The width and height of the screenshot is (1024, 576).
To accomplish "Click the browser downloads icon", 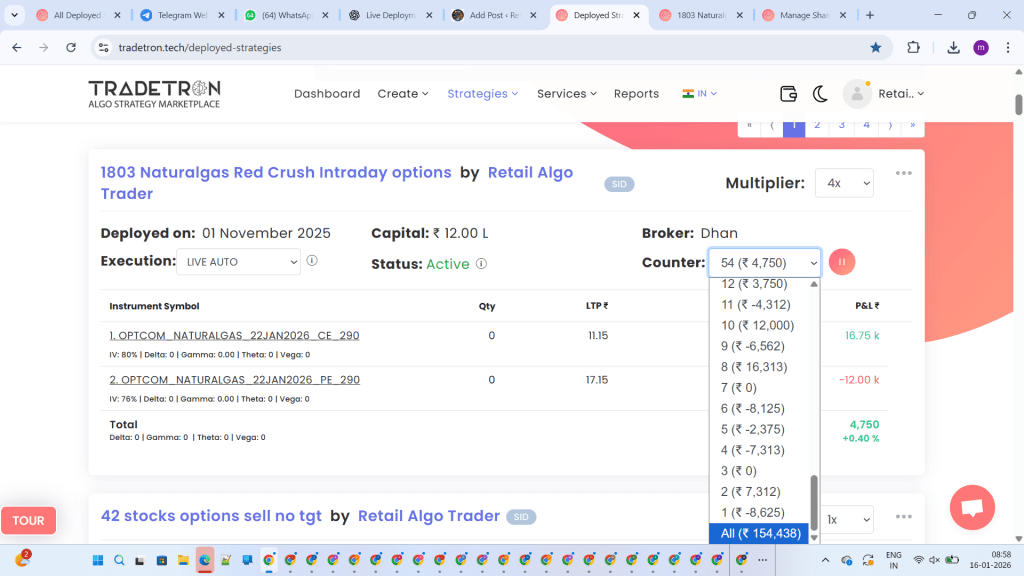I will point(953,47).
